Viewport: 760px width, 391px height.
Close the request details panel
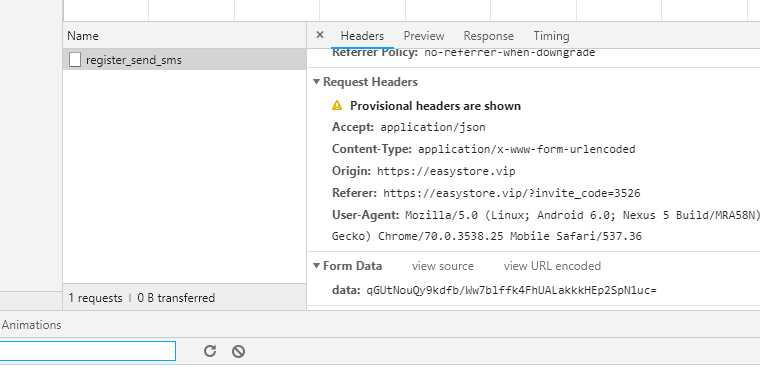pos(319,35)
